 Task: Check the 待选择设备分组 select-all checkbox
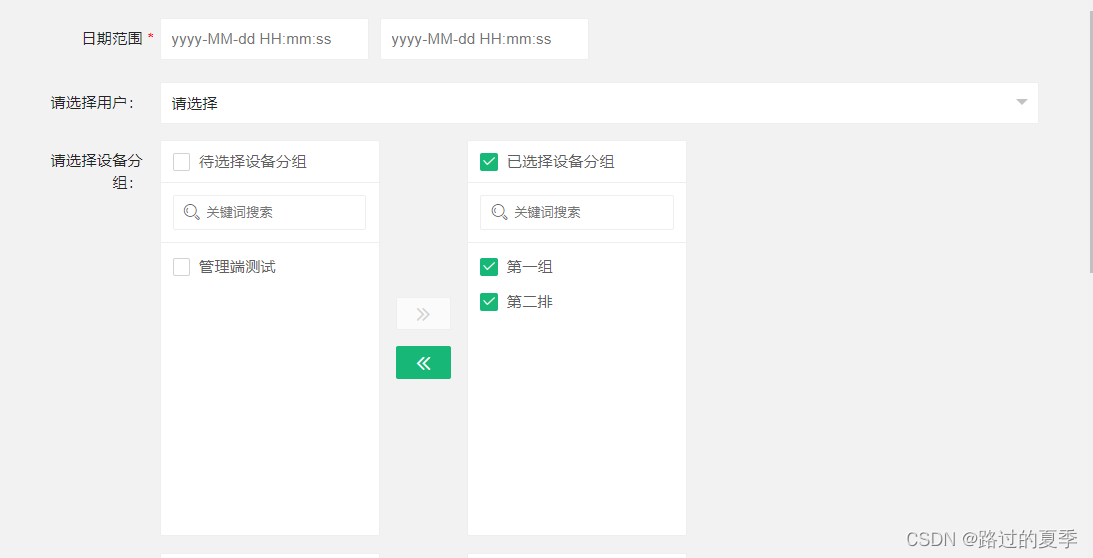coord(181,162)
